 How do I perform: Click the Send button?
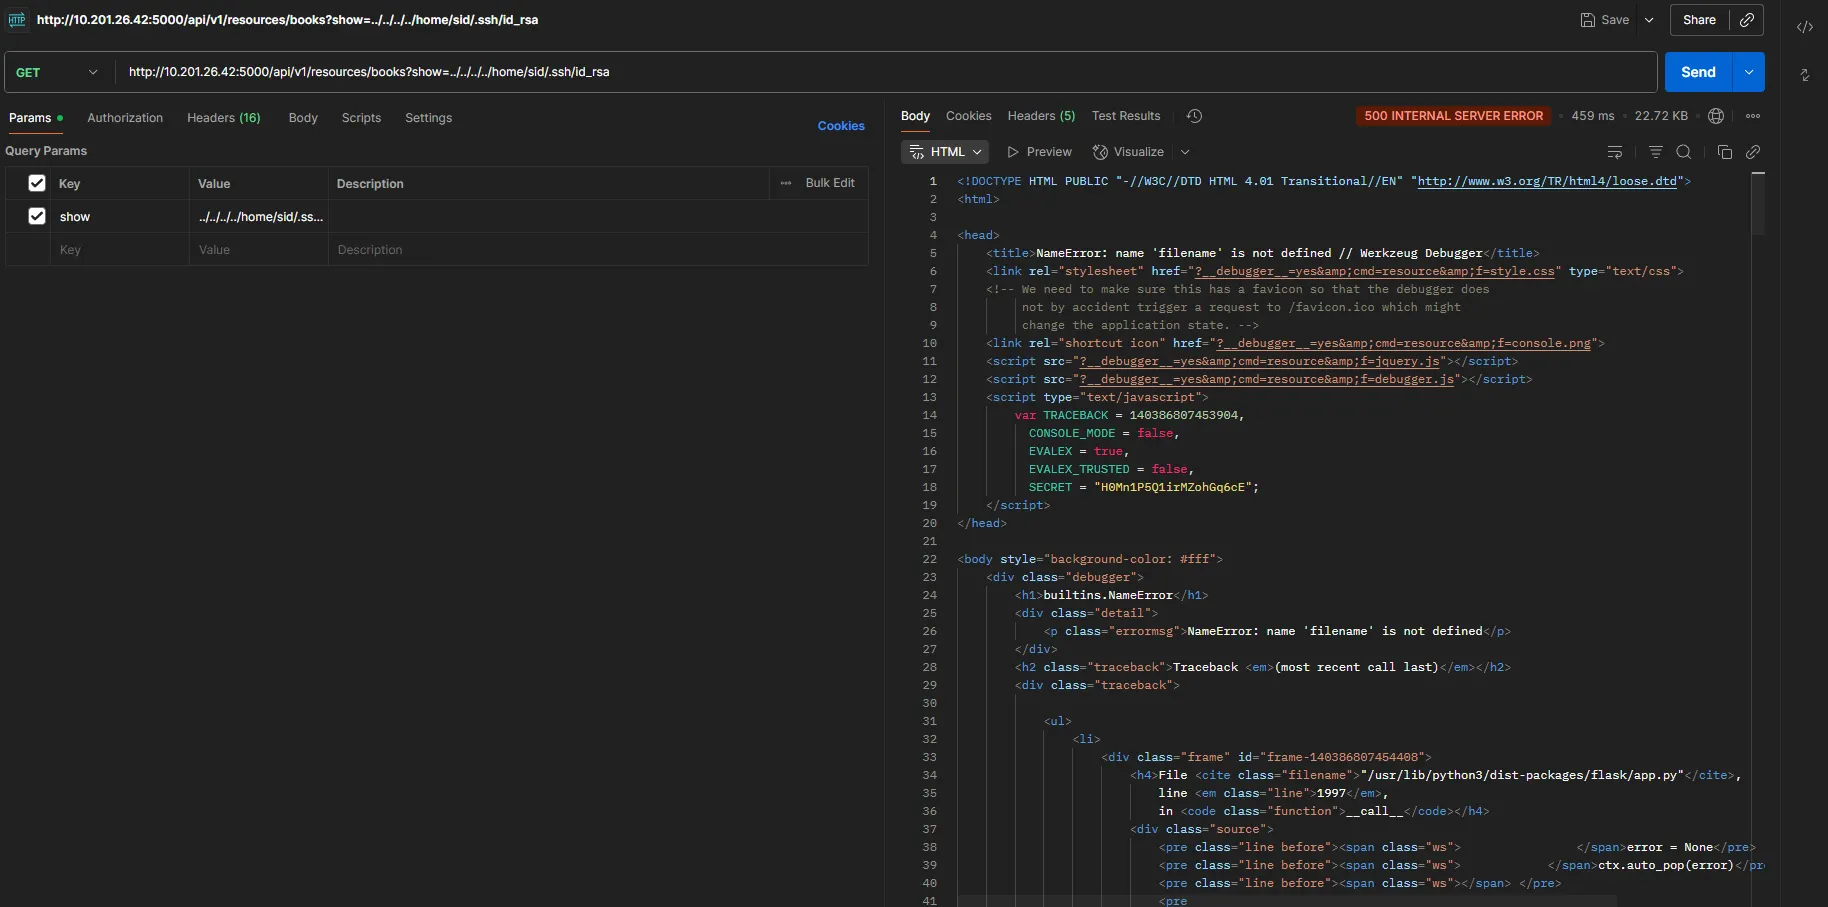click(x=1700, y=72)
